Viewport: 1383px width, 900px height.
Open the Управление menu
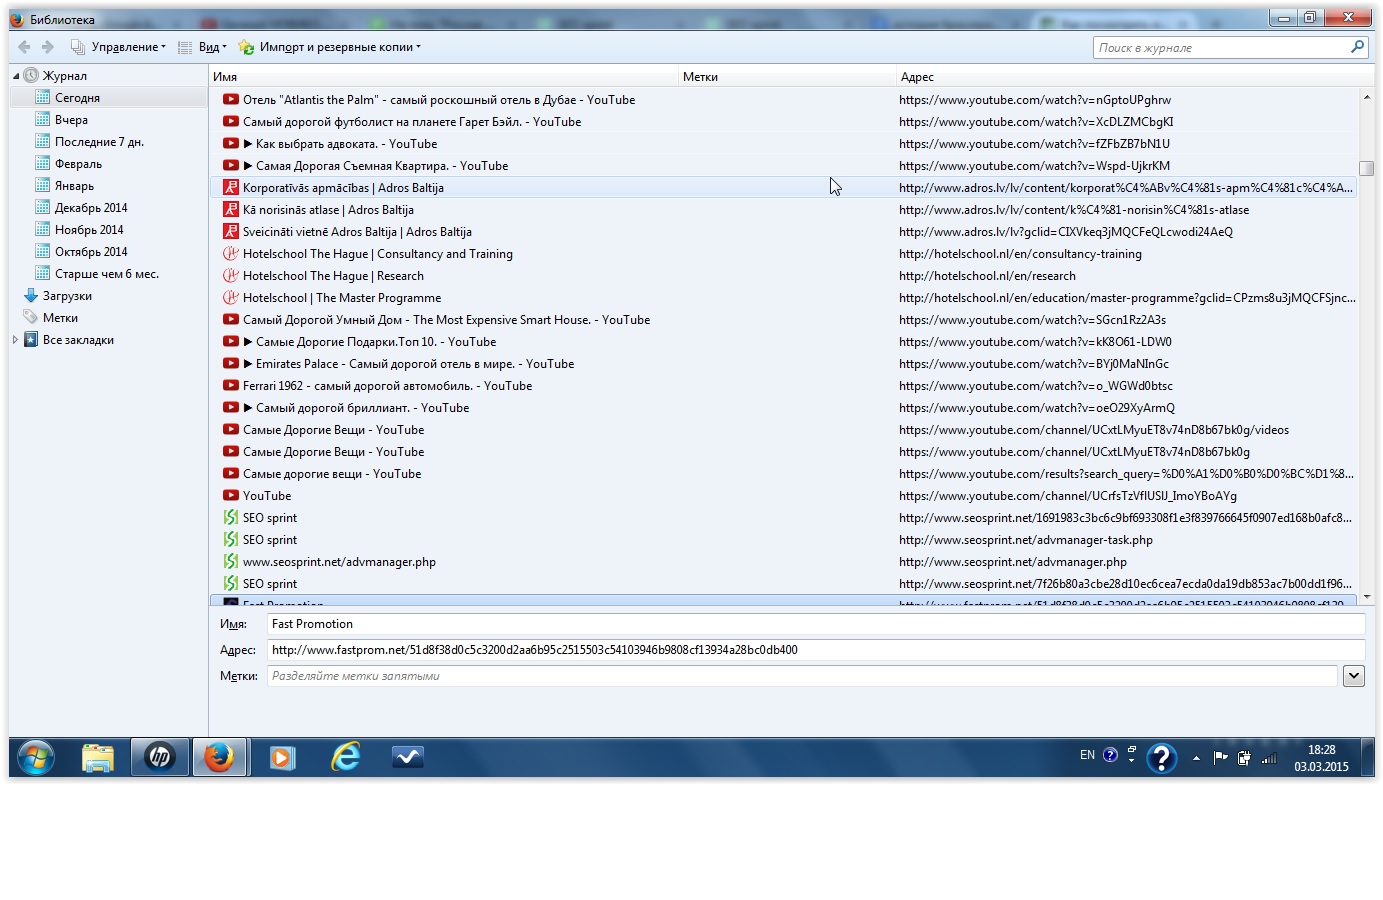point(118,47)
